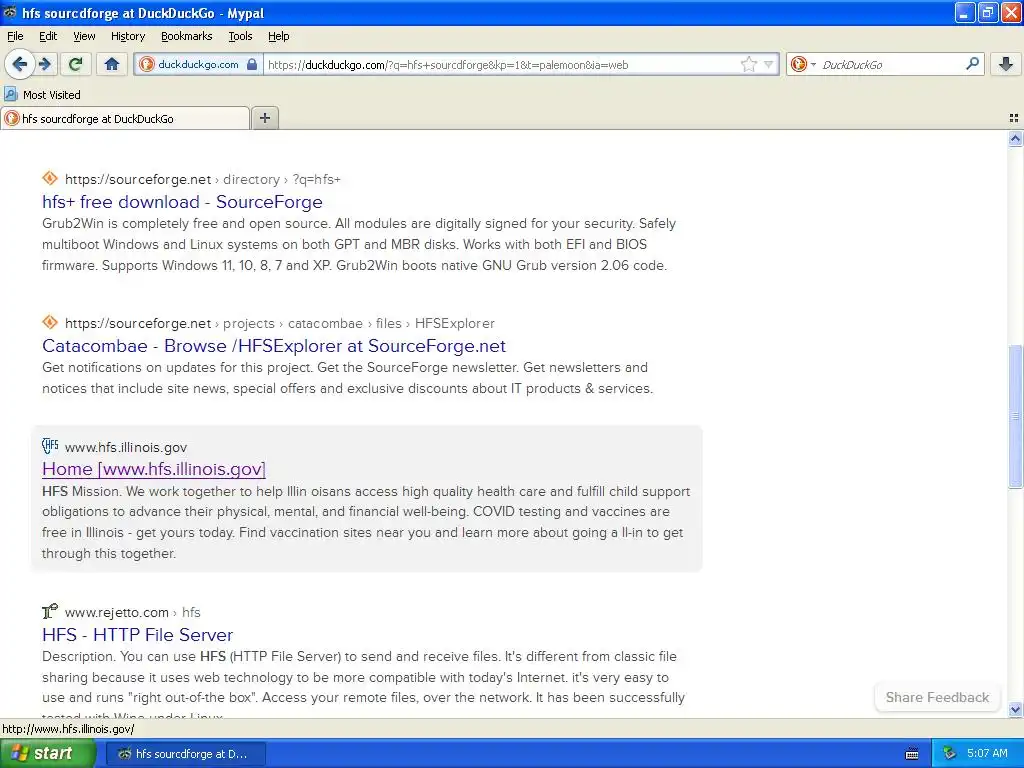The image size is (1024, 768).
Task: Open Catacombae Browse /HFSExplorer result link
Action: point(274,345)
